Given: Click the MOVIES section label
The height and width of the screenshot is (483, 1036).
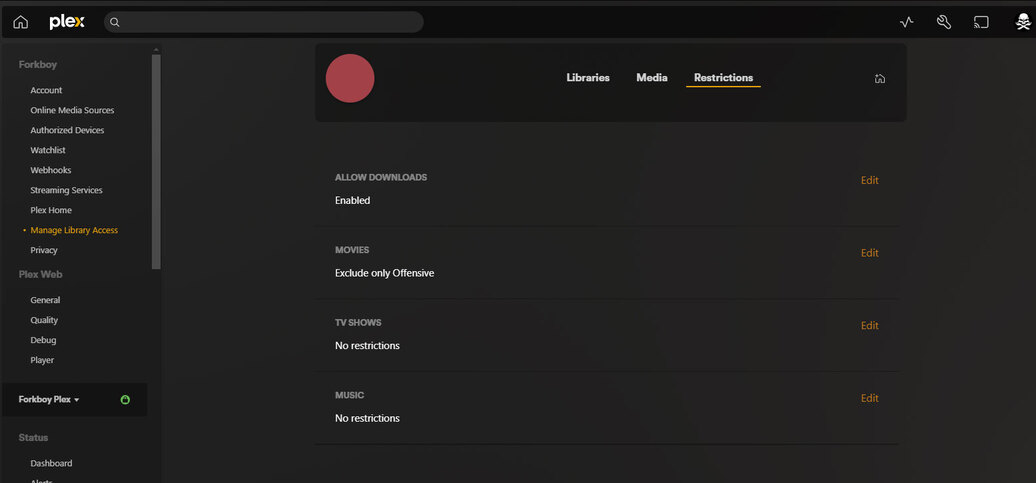Looking at the screenshot, I should pyautogui.click(x=352, y=250).
